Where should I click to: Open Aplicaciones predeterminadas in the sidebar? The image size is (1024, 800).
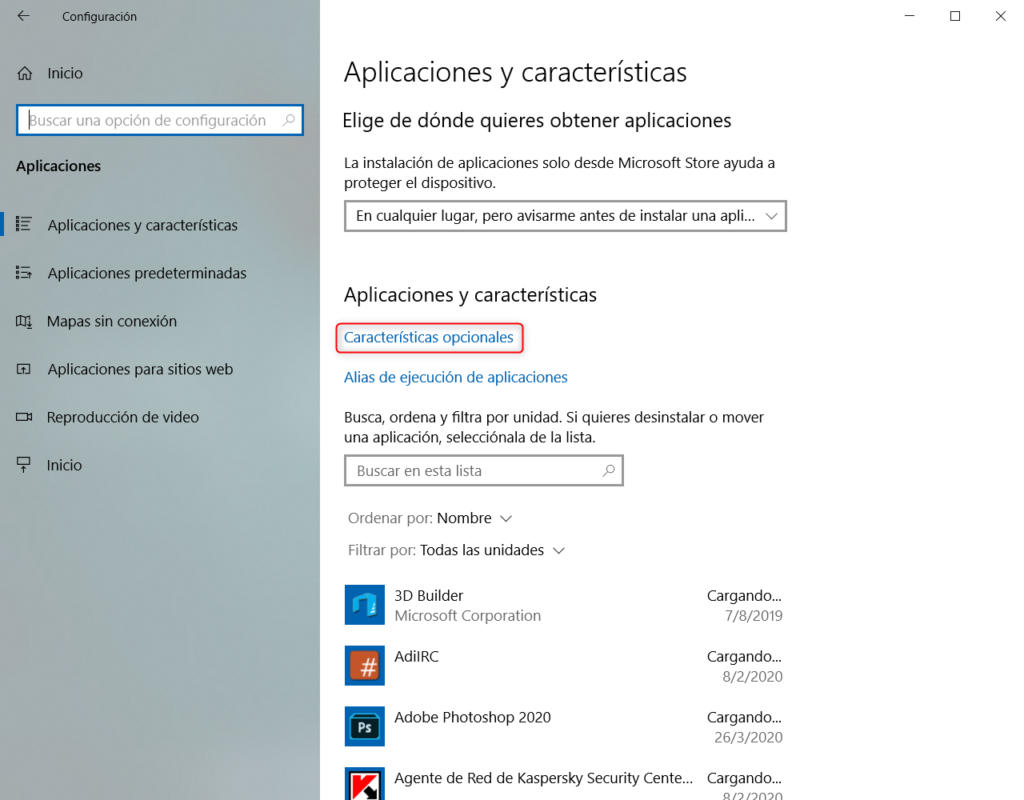[x=146, y=273]
